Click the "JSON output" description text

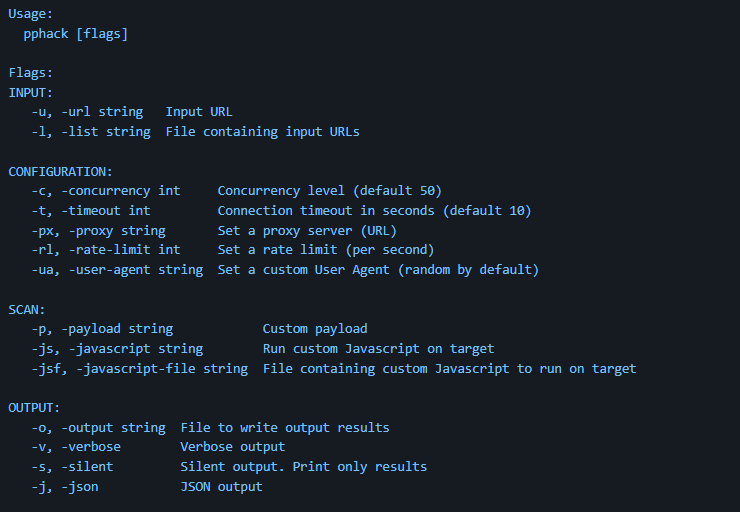click(x=221, y=486)
